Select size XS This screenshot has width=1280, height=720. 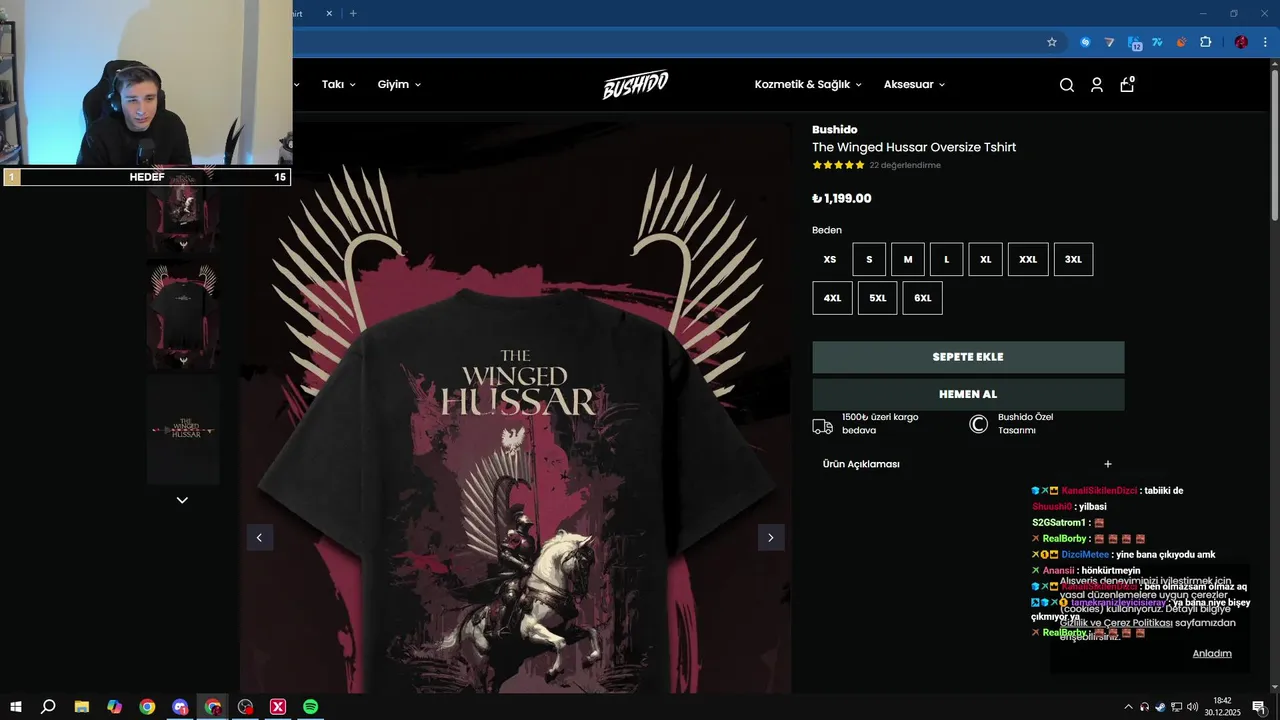(830, 259)
